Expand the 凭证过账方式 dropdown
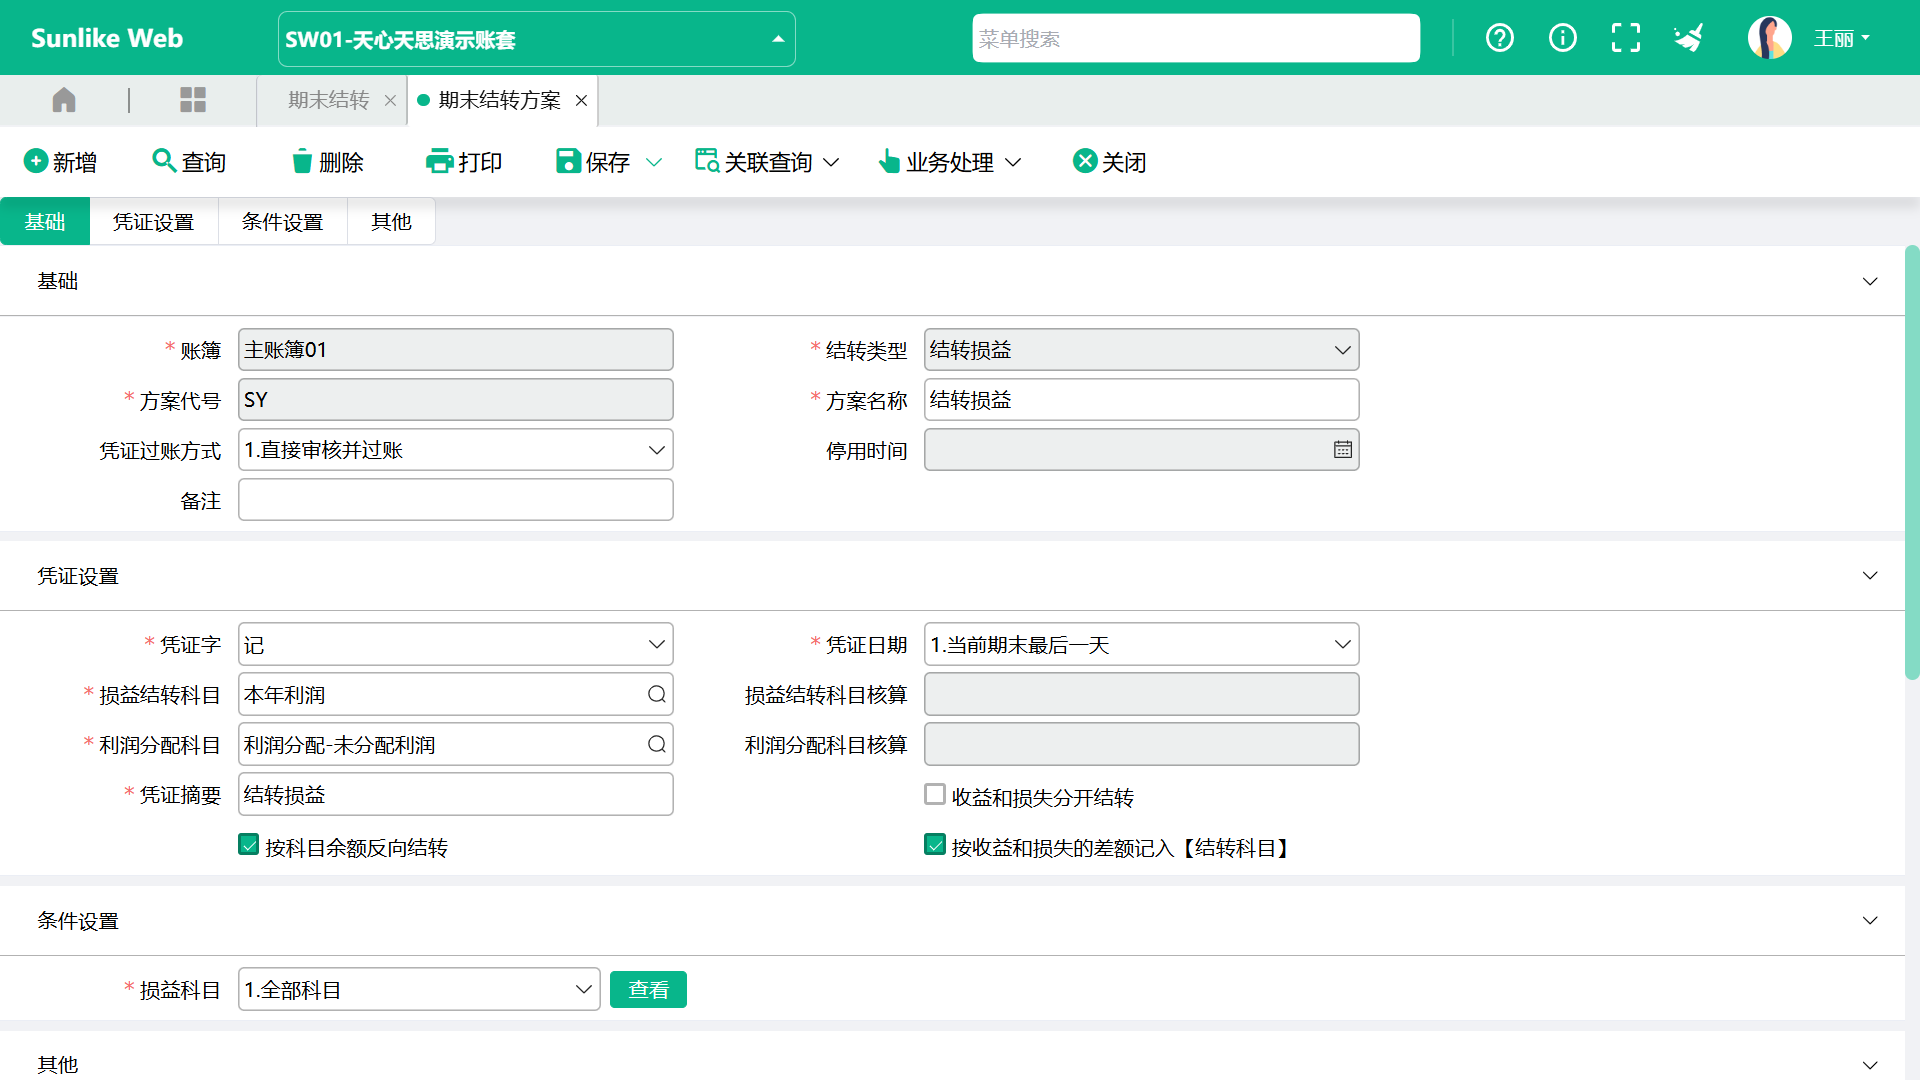This screenshot has height=1080, width=1920. click(455, 450)
